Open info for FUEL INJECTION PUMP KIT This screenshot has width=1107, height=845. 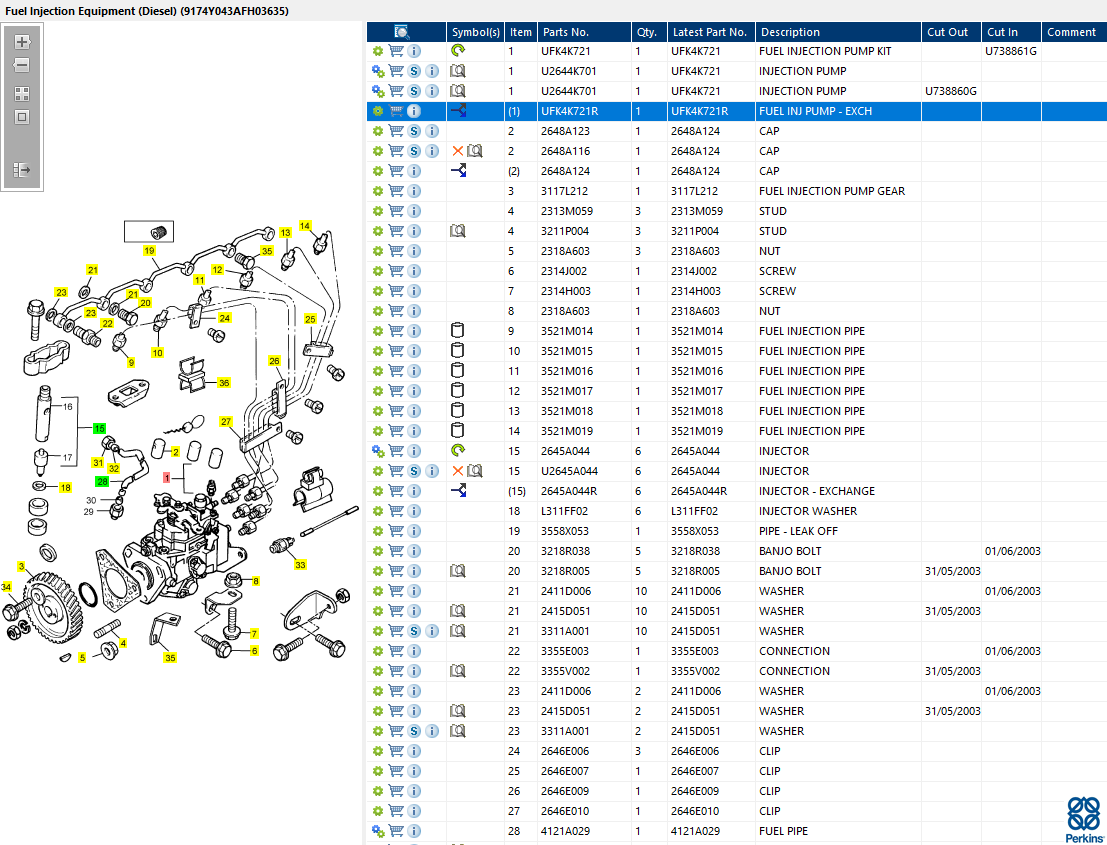pyautogui.click(x=414, y=51)
